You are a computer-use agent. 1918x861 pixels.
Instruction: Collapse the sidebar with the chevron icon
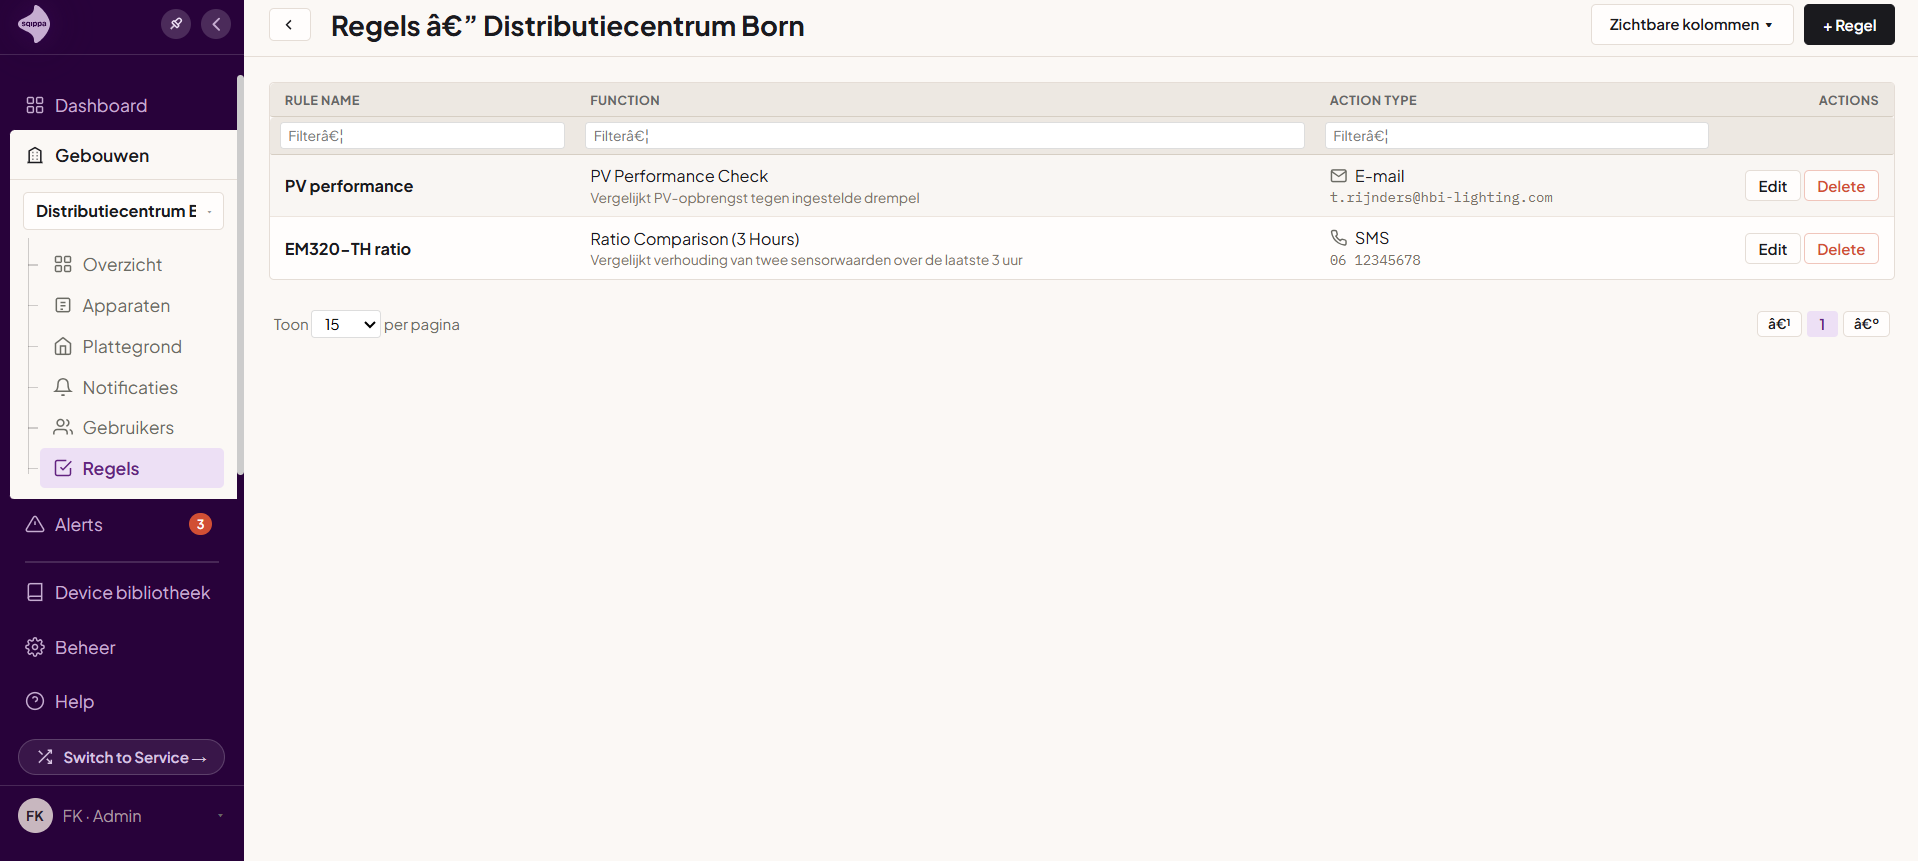[x=216, y=24]
